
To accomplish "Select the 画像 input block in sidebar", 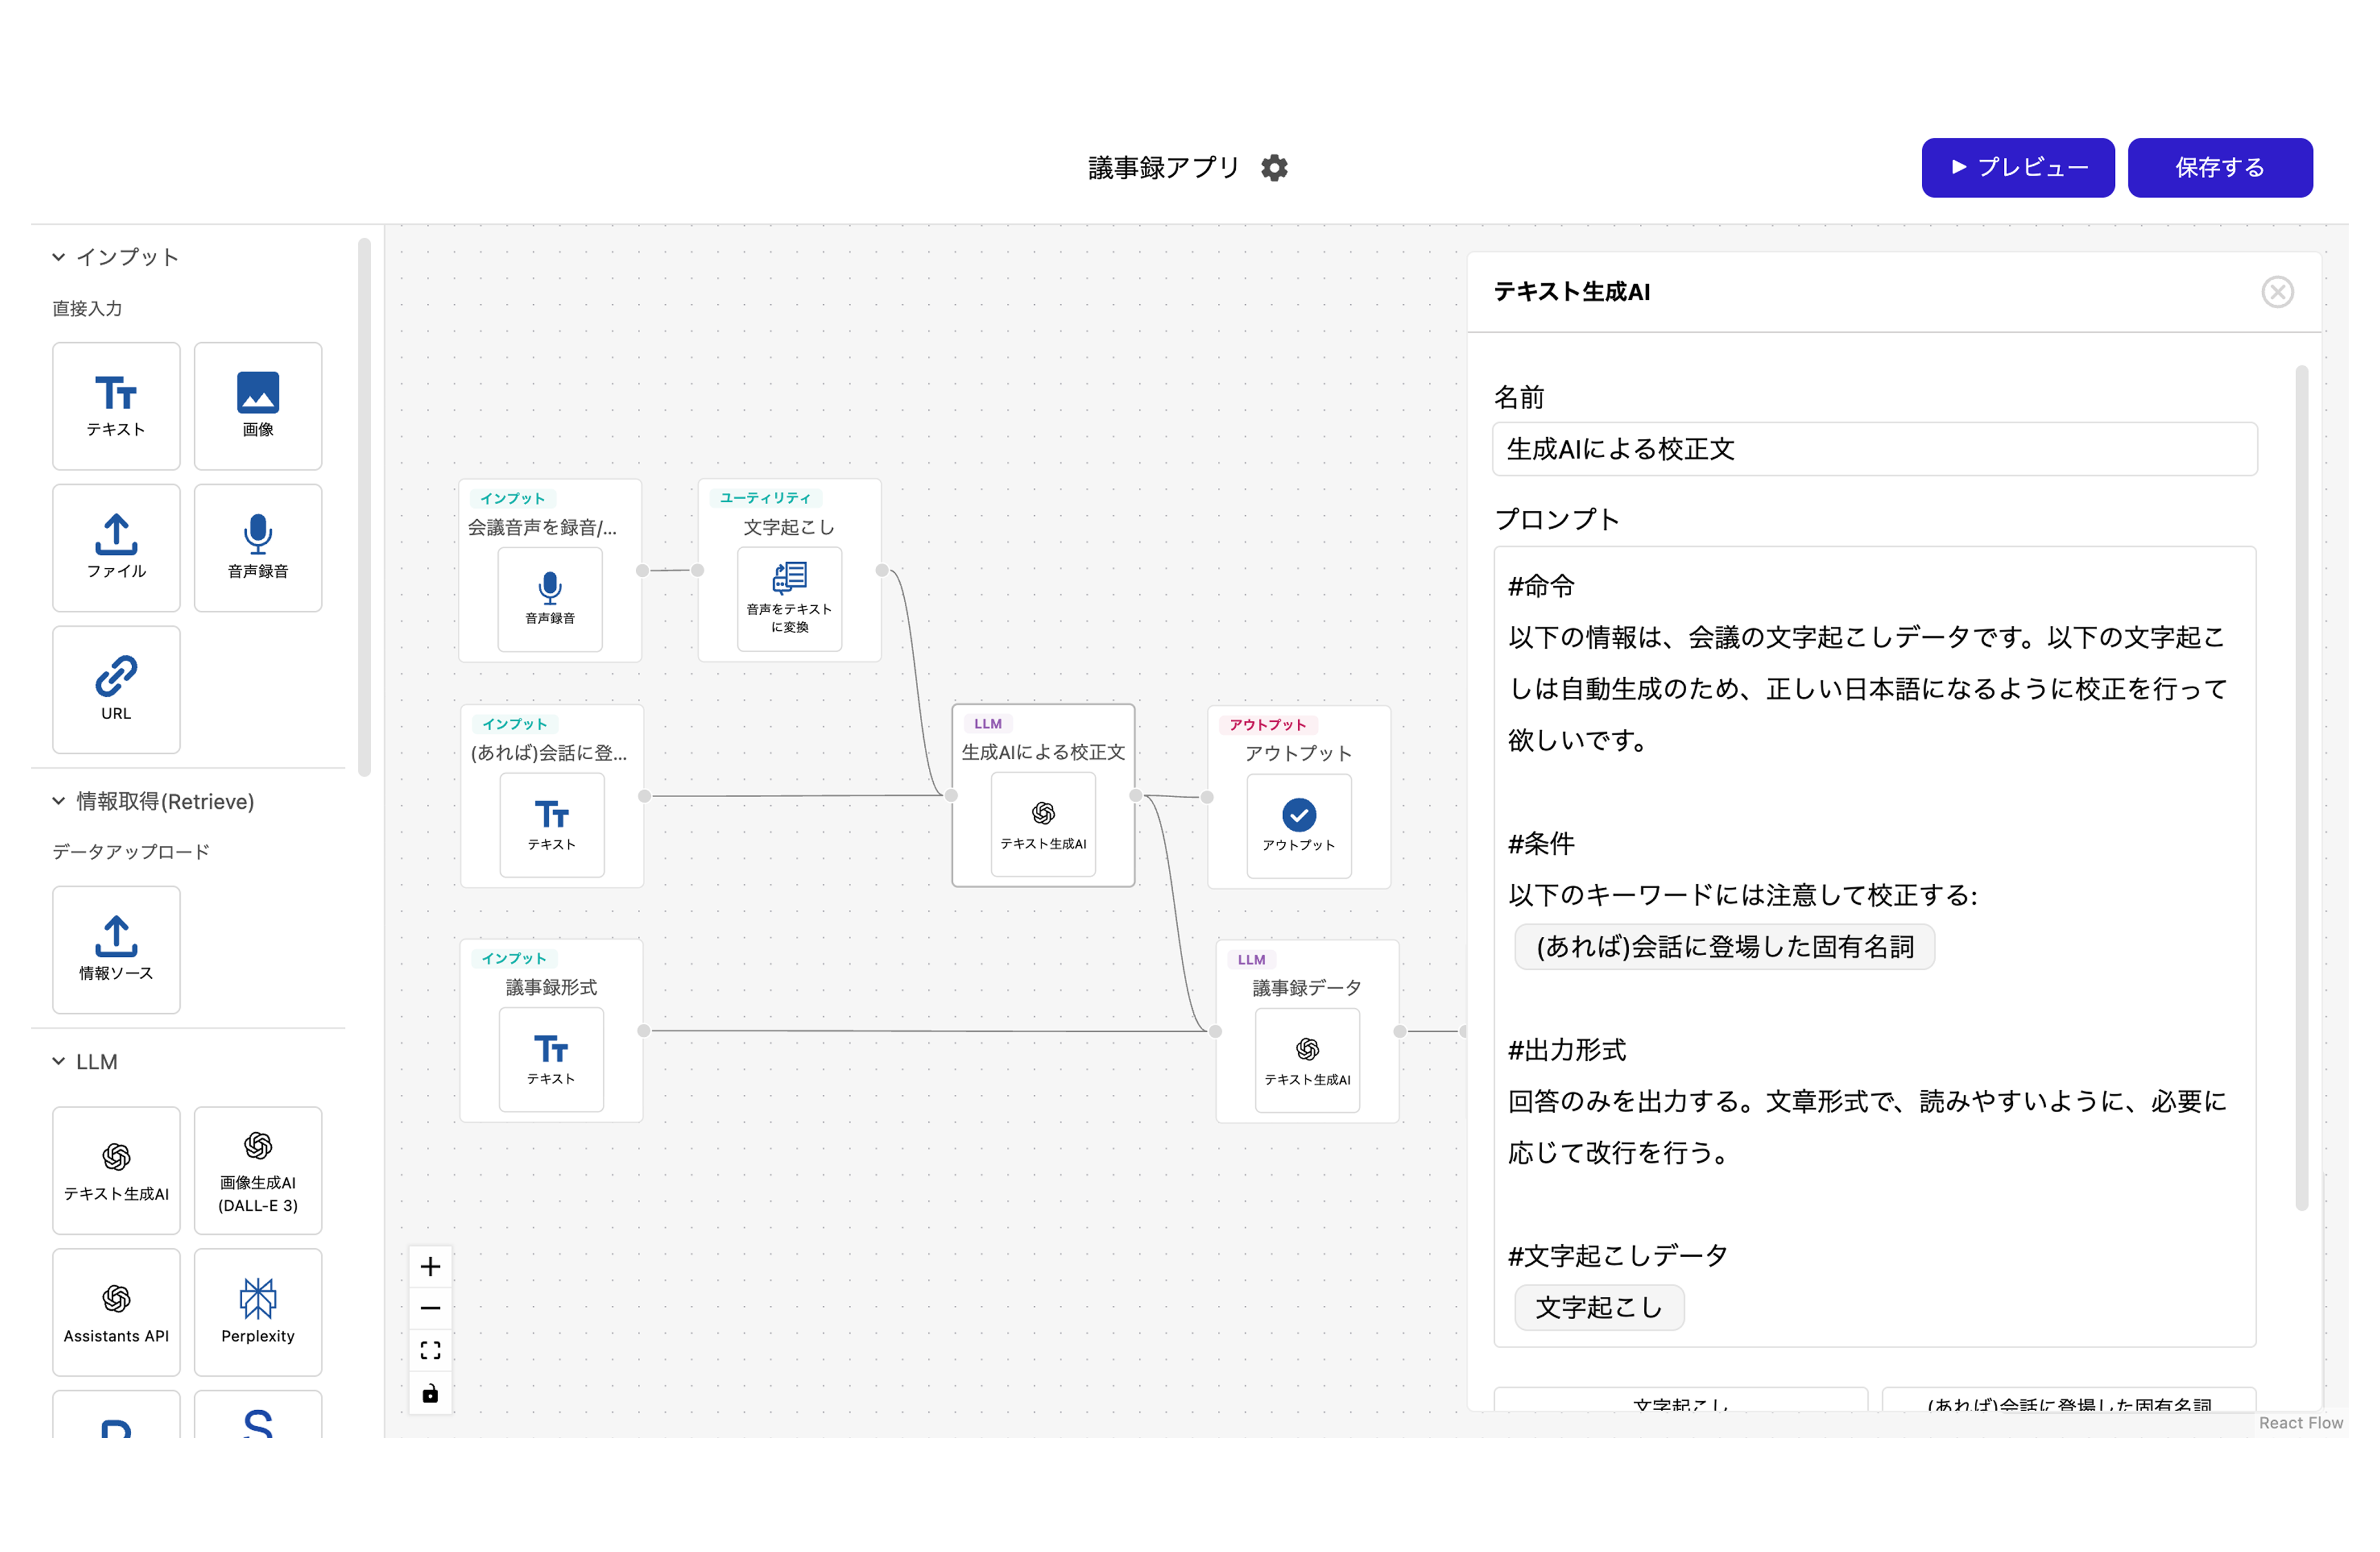I will (258, 406).
